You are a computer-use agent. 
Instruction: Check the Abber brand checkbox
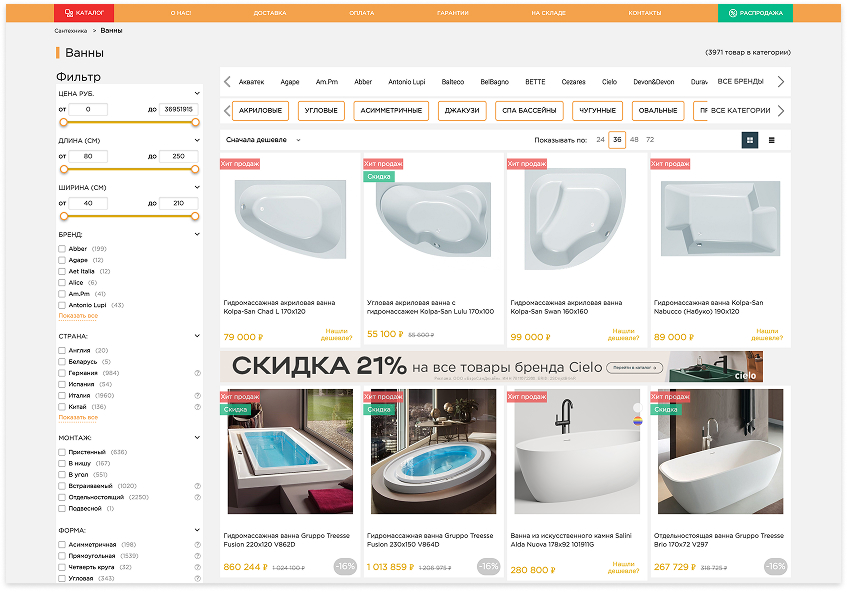pyautogui.click(x=62, y=249)
